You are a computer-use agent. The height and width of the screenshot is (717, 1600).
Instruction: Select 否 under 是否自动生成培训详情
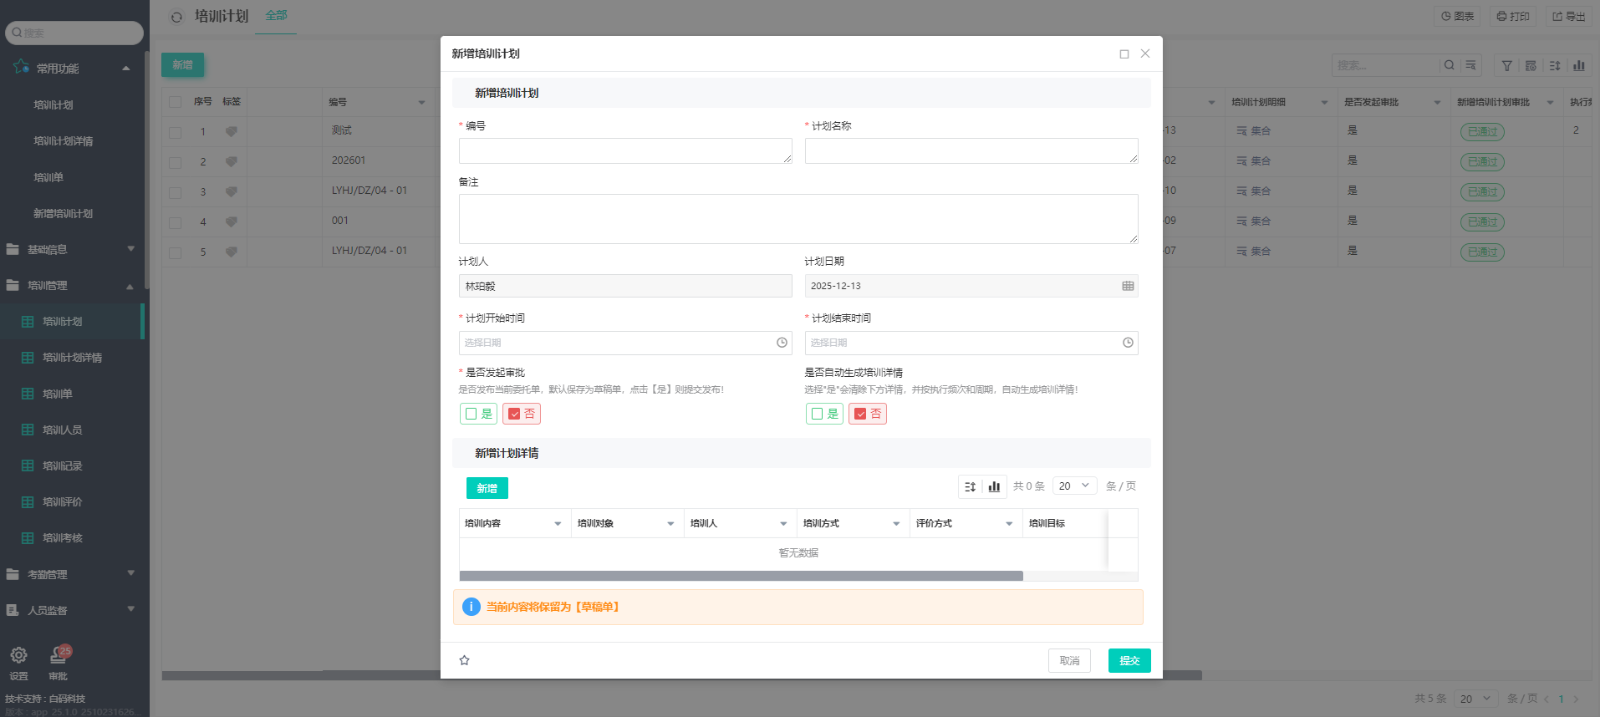click(868, 414)
